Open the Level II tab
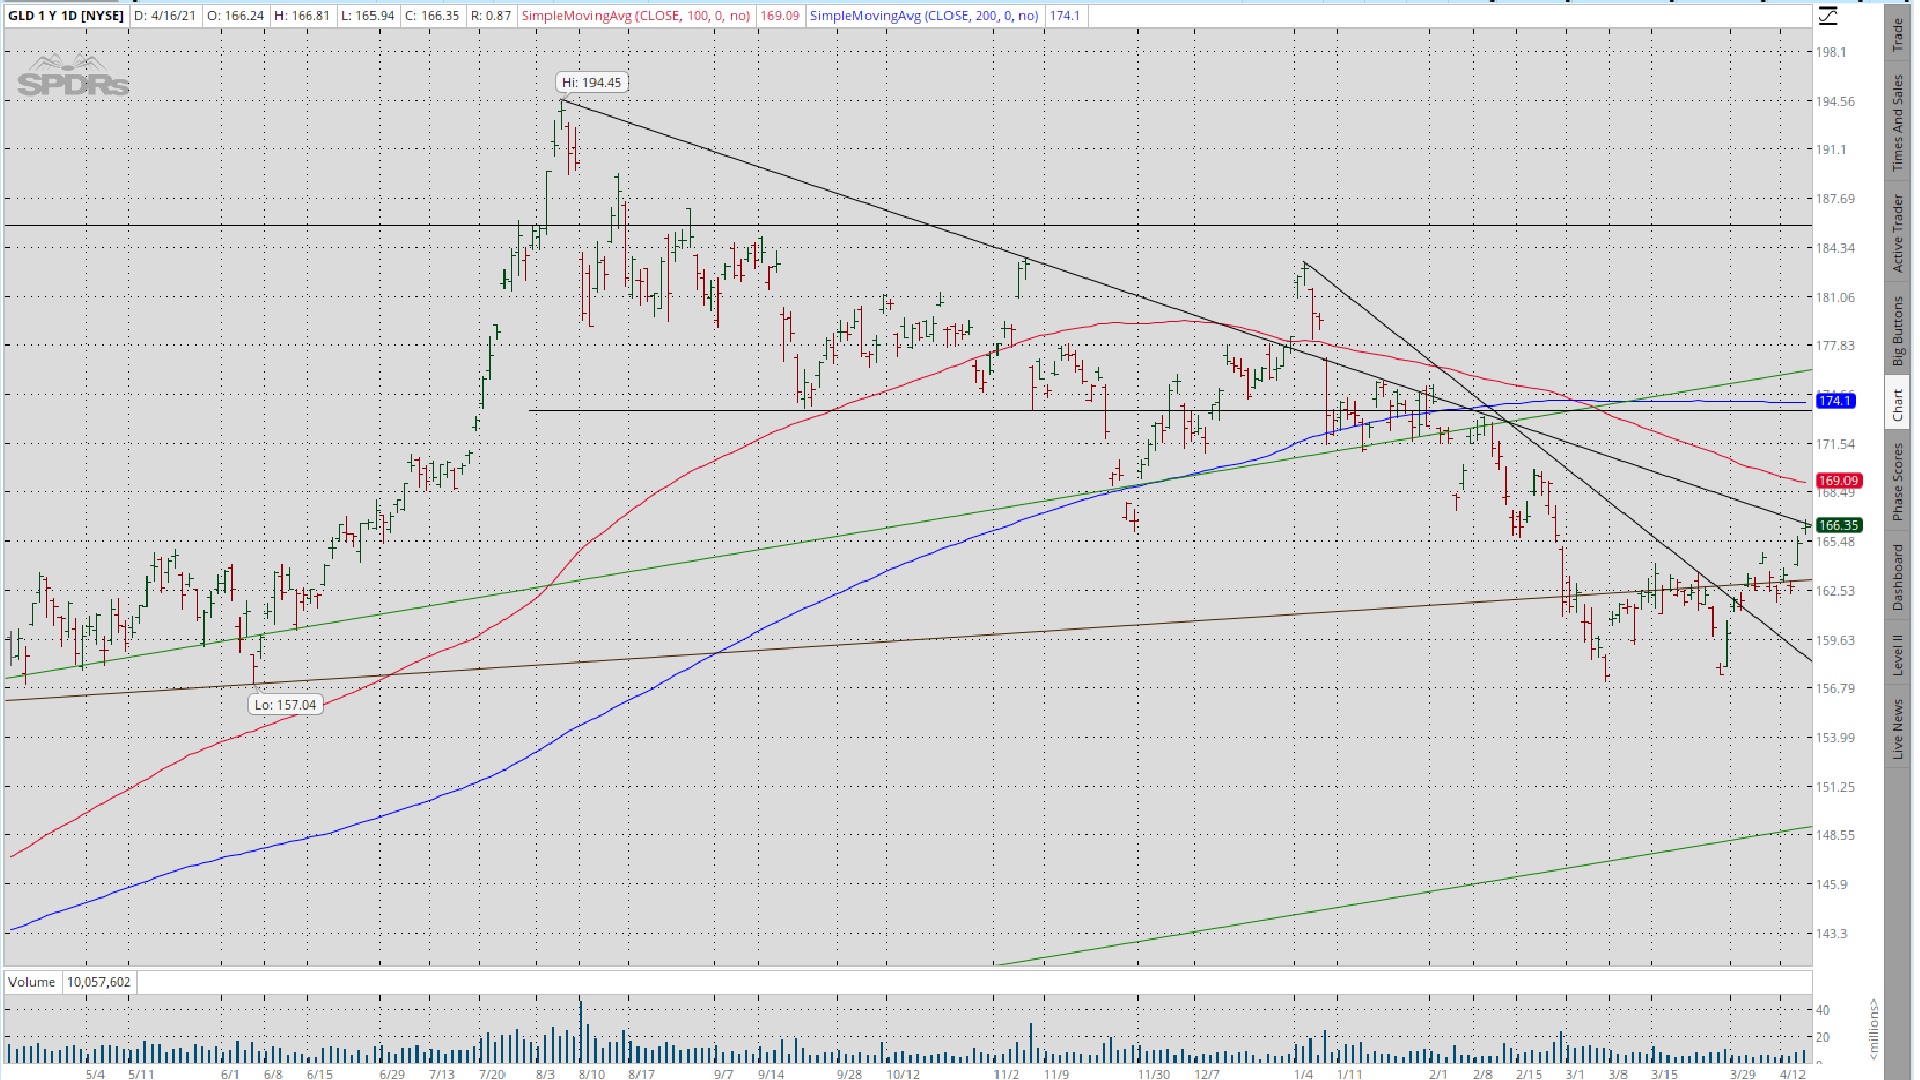This screenshot has height=1080, width=1920. point(1897,654)
